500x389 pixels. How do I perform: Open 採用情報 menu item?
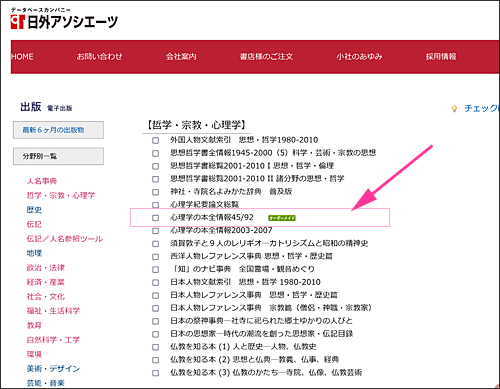tap(441, 57)
